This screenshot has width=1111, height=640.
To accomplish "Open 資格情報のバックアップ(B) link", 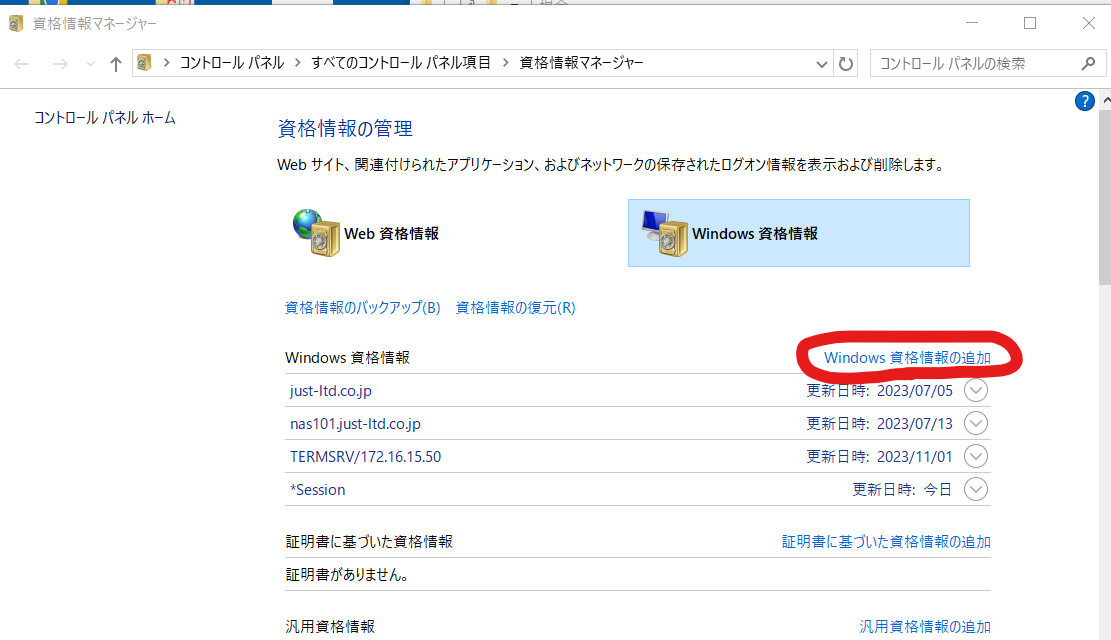I will pyautogui.click(x=362, y=308).
